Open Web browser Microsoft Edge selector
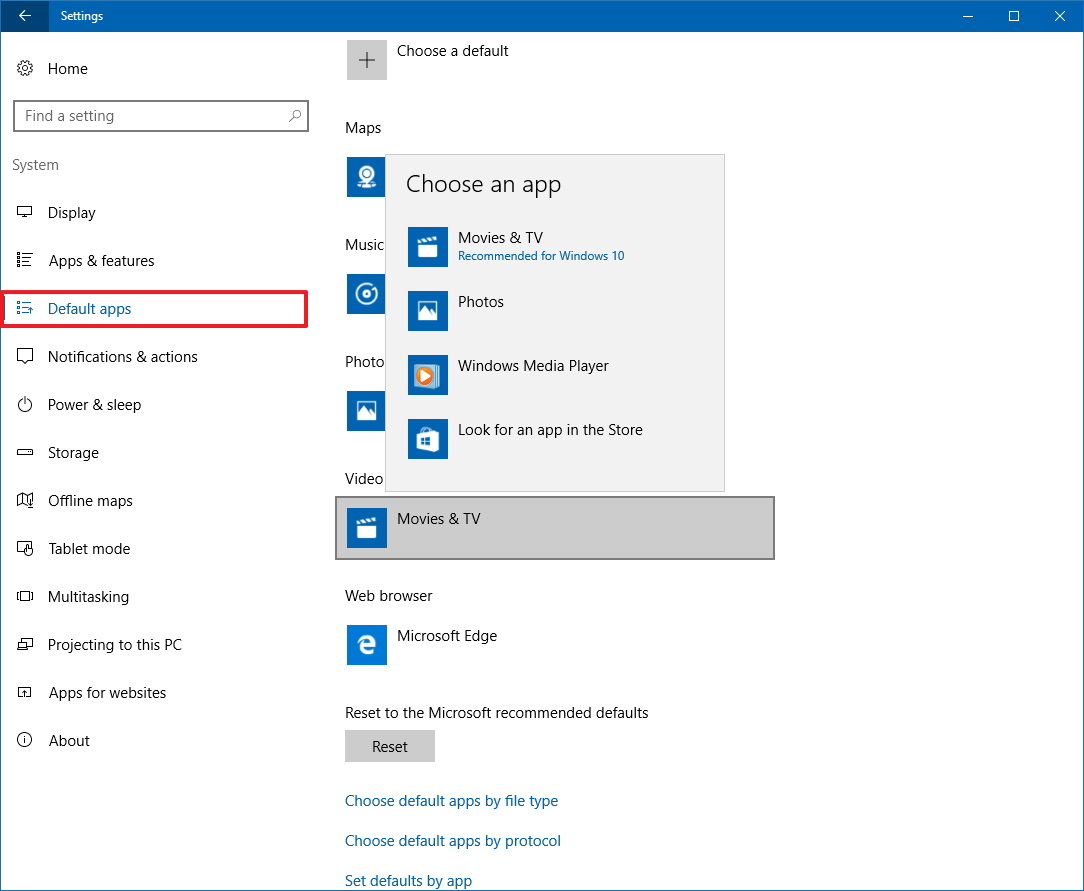Viewport: 1084px width, 891px height. 554,644
